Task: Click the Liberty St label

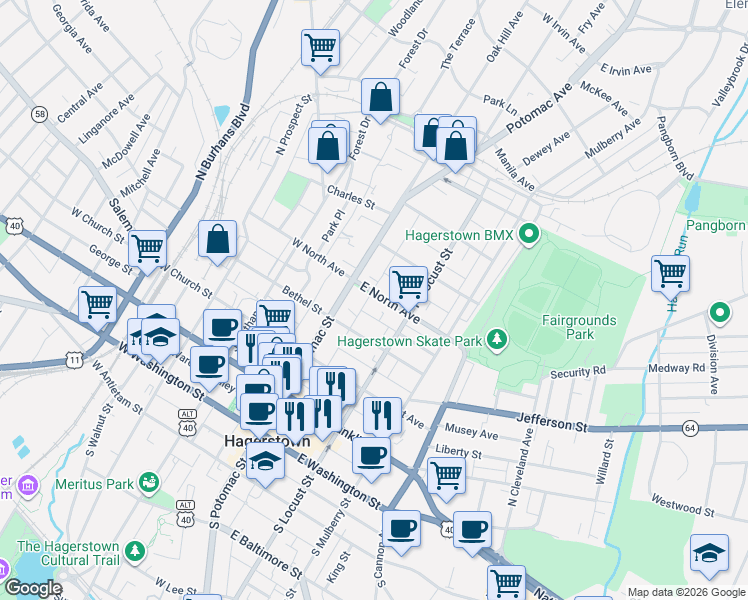Action: tap(458, 451)
